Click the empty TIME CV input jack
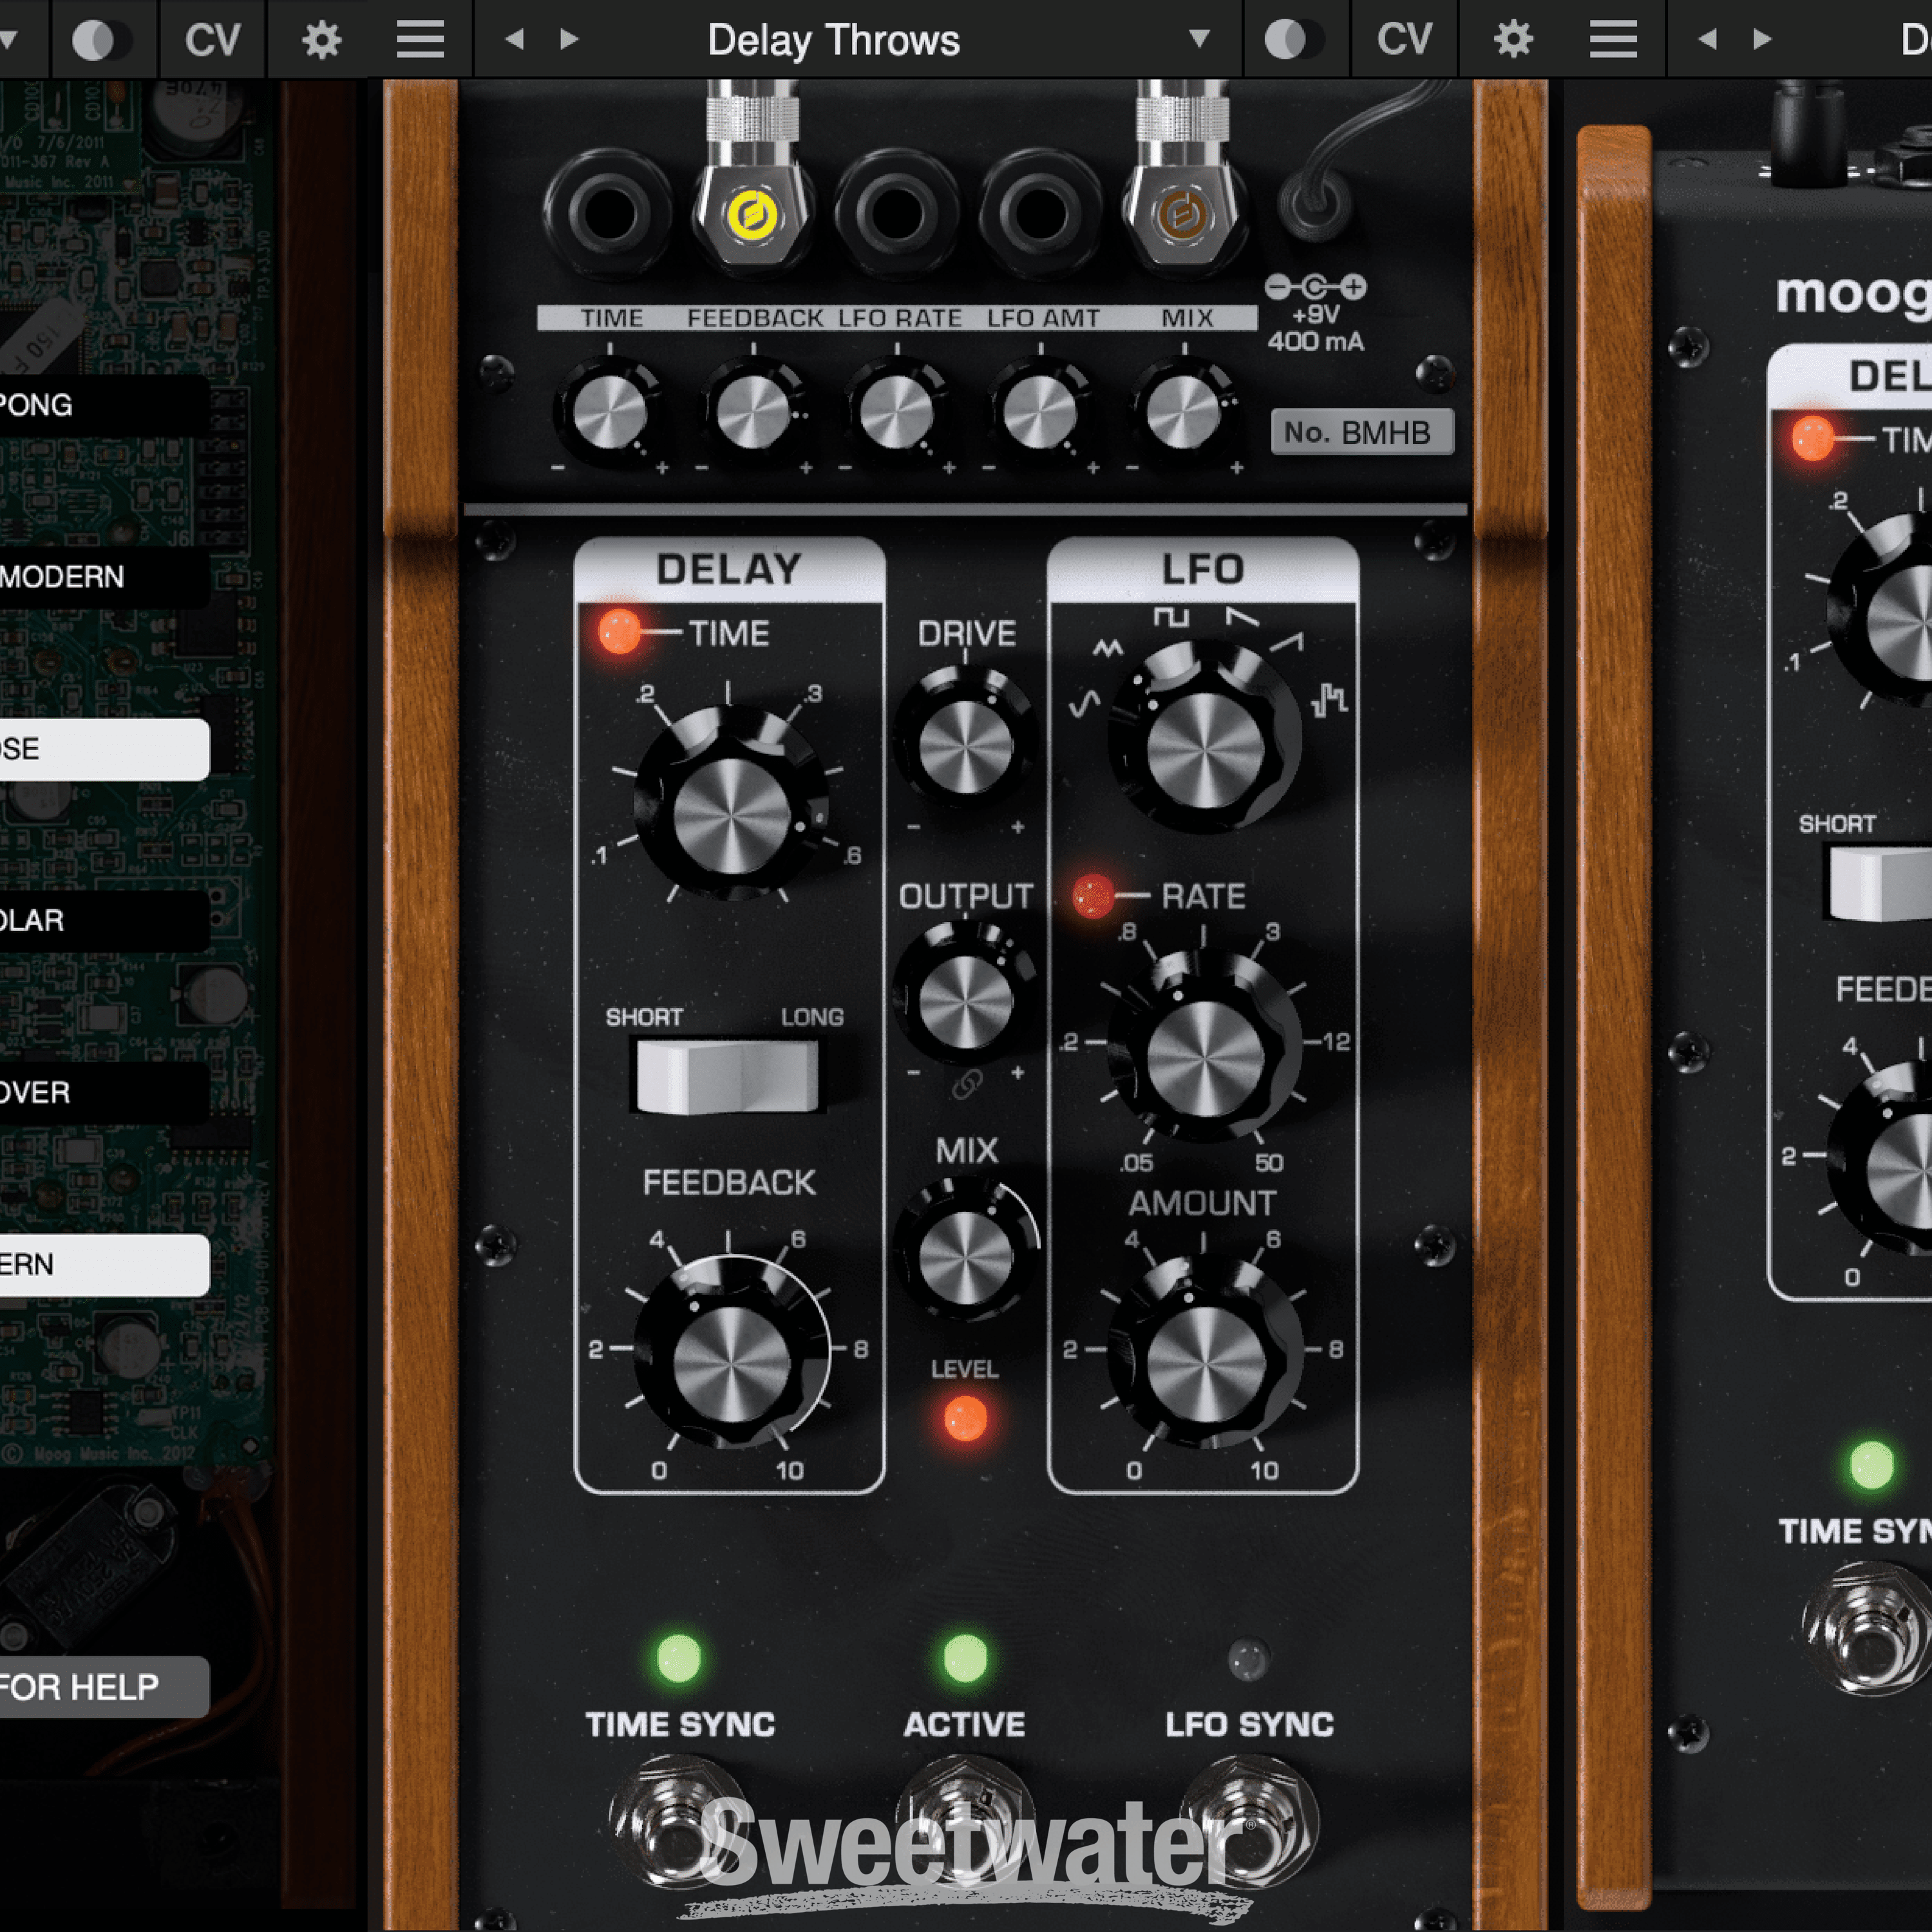 (609, 213)
